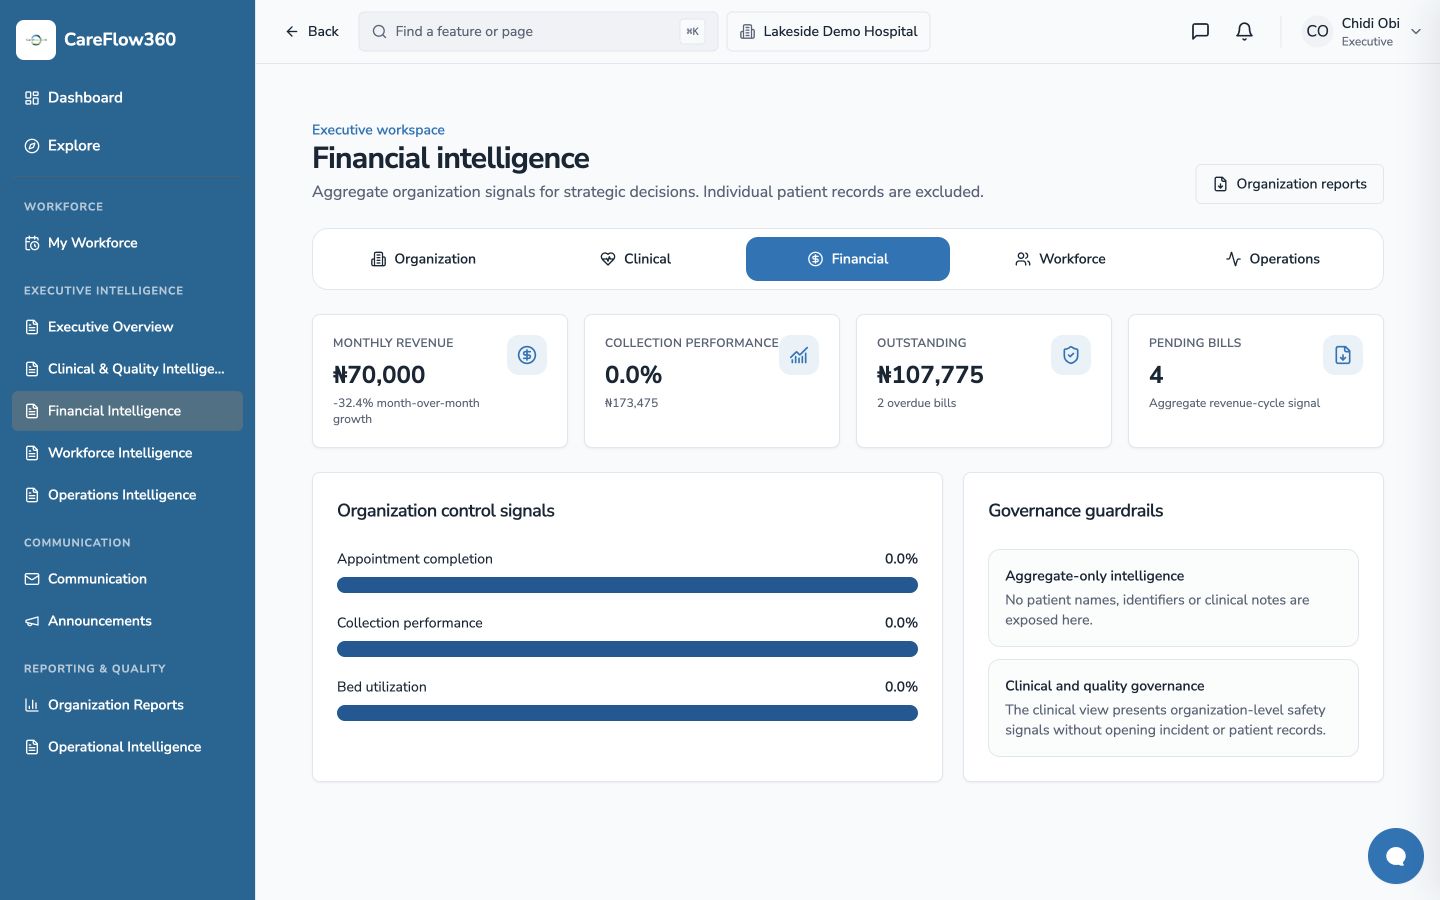This screenshot has height=900, width=1440.
Task: Go Back using the Back button
Action: [x=312, y=31]
